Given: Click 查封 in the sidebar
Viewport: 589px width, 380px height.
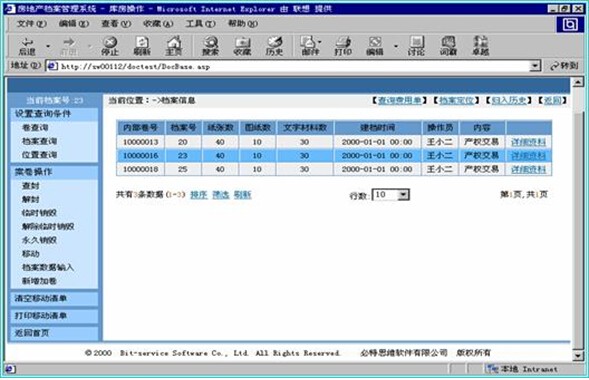Looking at the screenshot, I should click(30, 185).
